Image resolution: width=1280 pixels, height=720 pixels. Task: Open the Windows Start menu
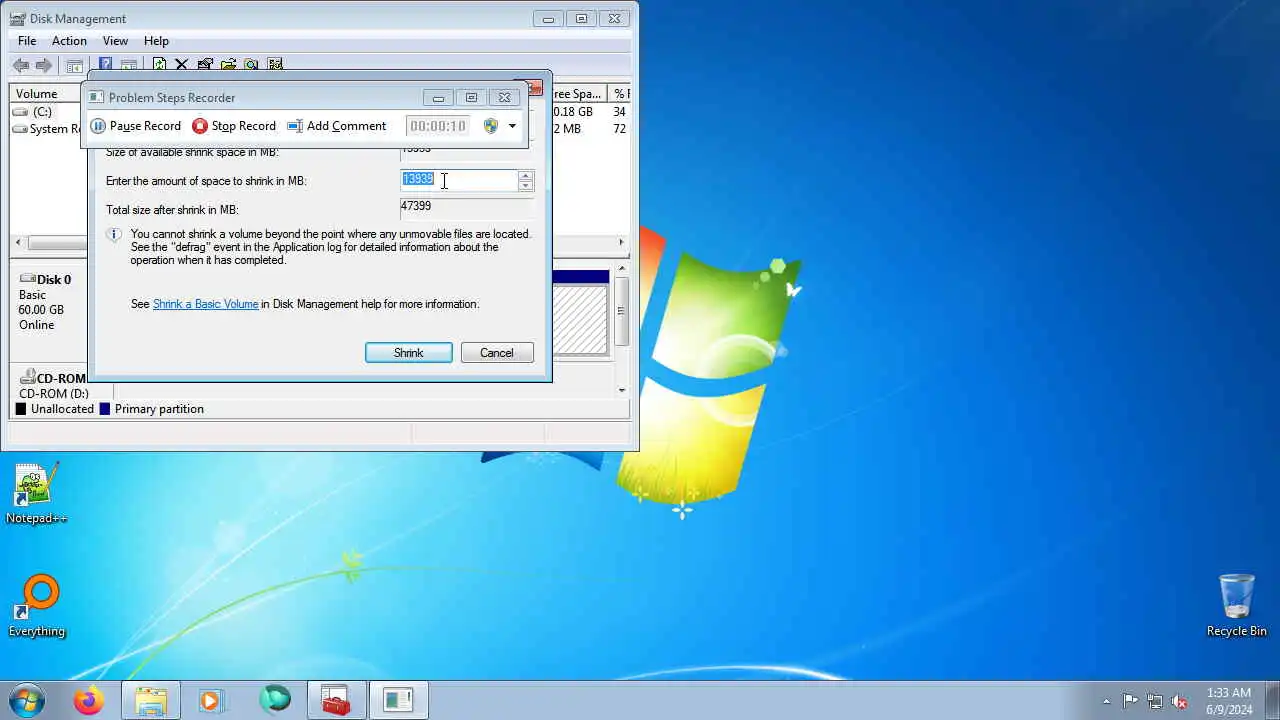pos(27,700)
